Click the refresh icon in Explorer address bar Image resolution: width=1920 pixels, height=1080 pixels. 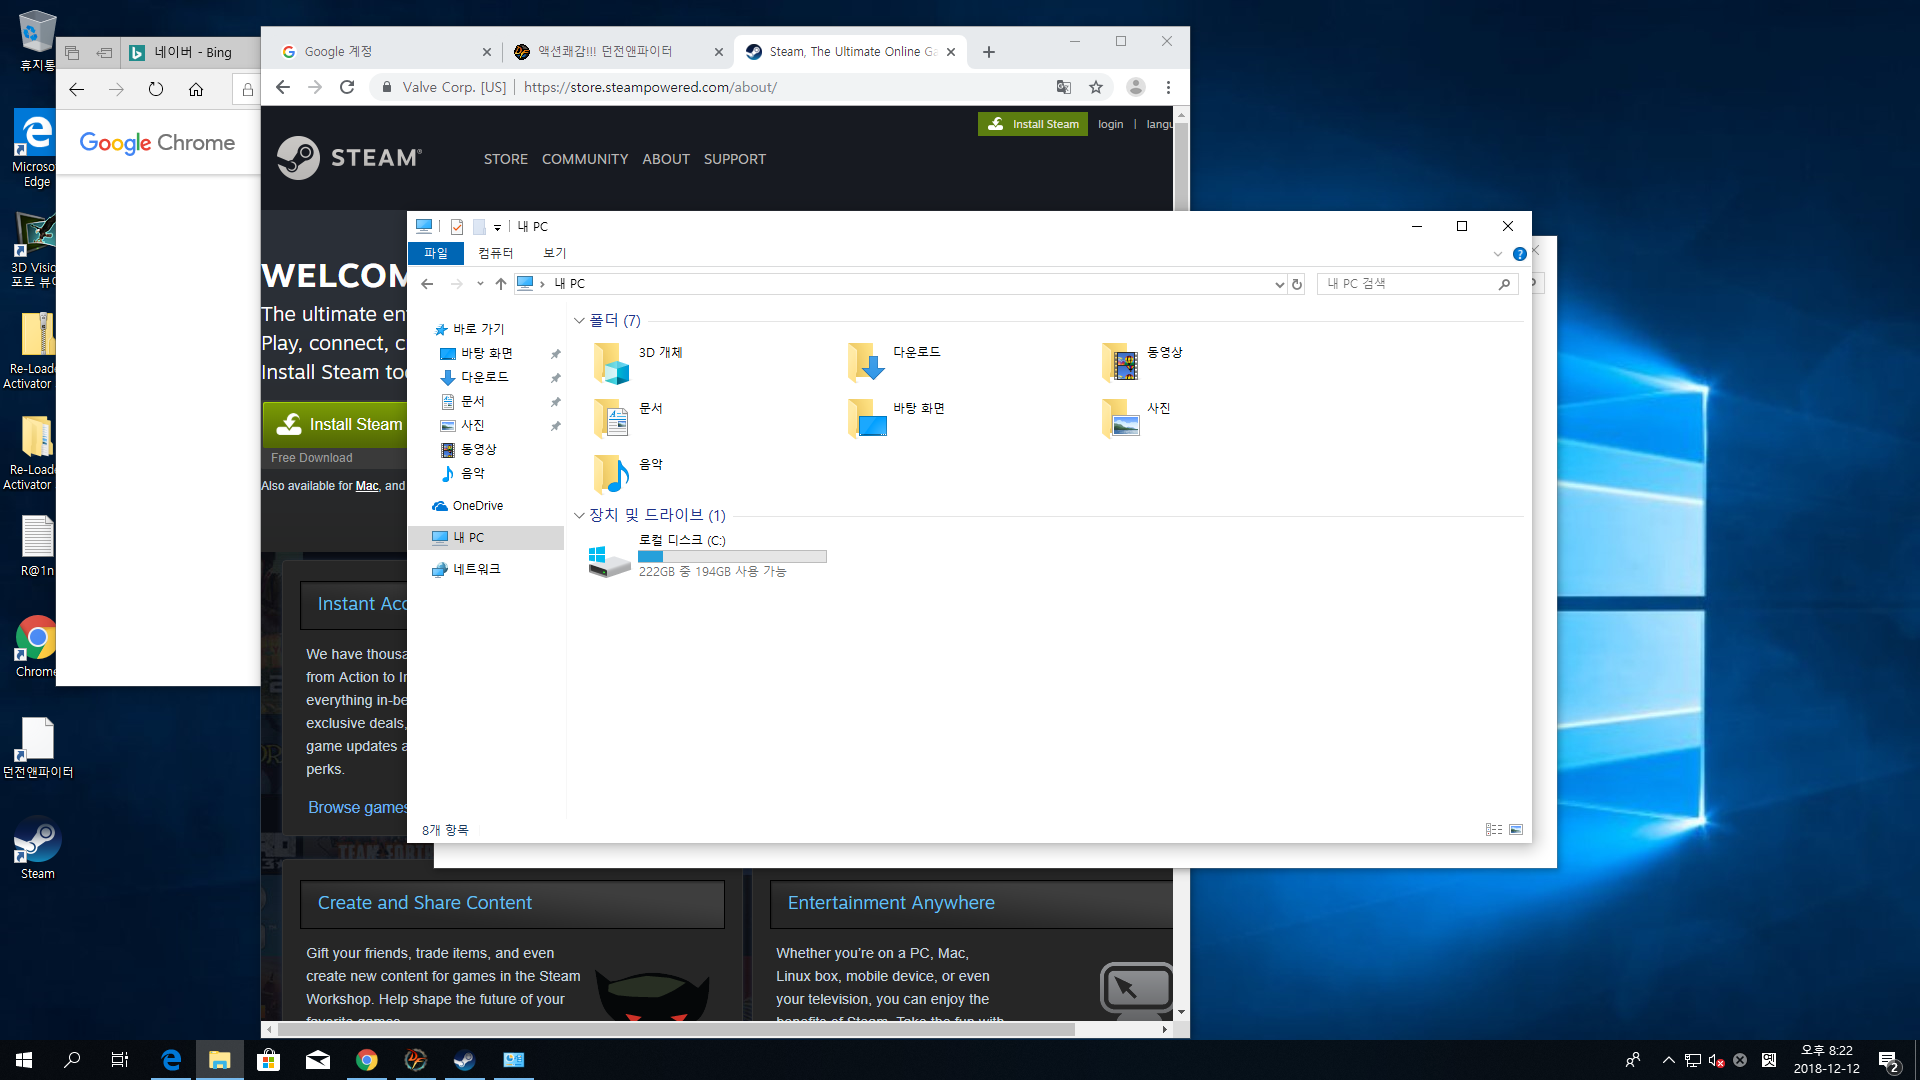coord(1297,284)
